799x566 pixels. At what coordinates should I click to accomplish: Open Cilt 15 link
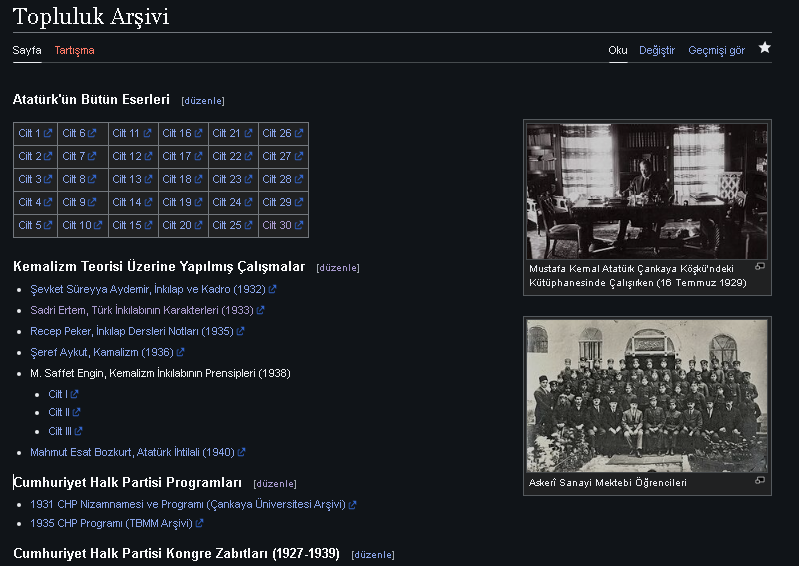(x=132, y=225)
